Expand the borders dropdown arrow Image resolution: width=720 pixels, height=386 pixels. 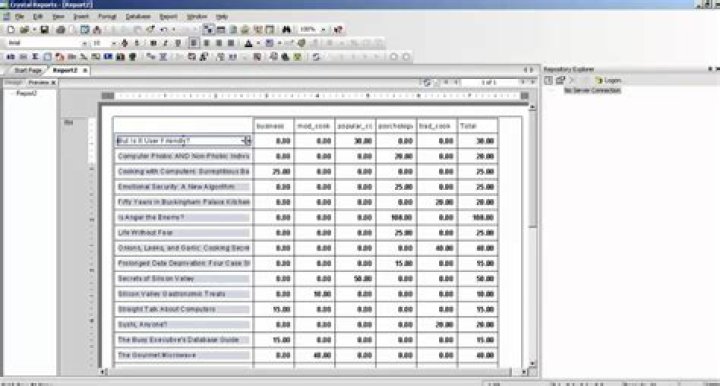pyautogui.click(x=279, y=43)
